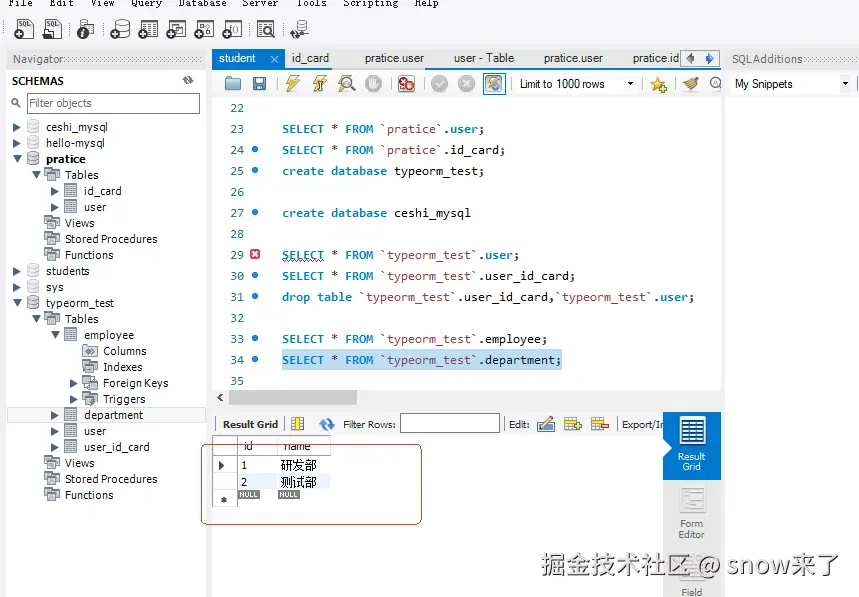Click the error marker on line 29
This screenshot has height=597, width=859.
coord(255,254)
